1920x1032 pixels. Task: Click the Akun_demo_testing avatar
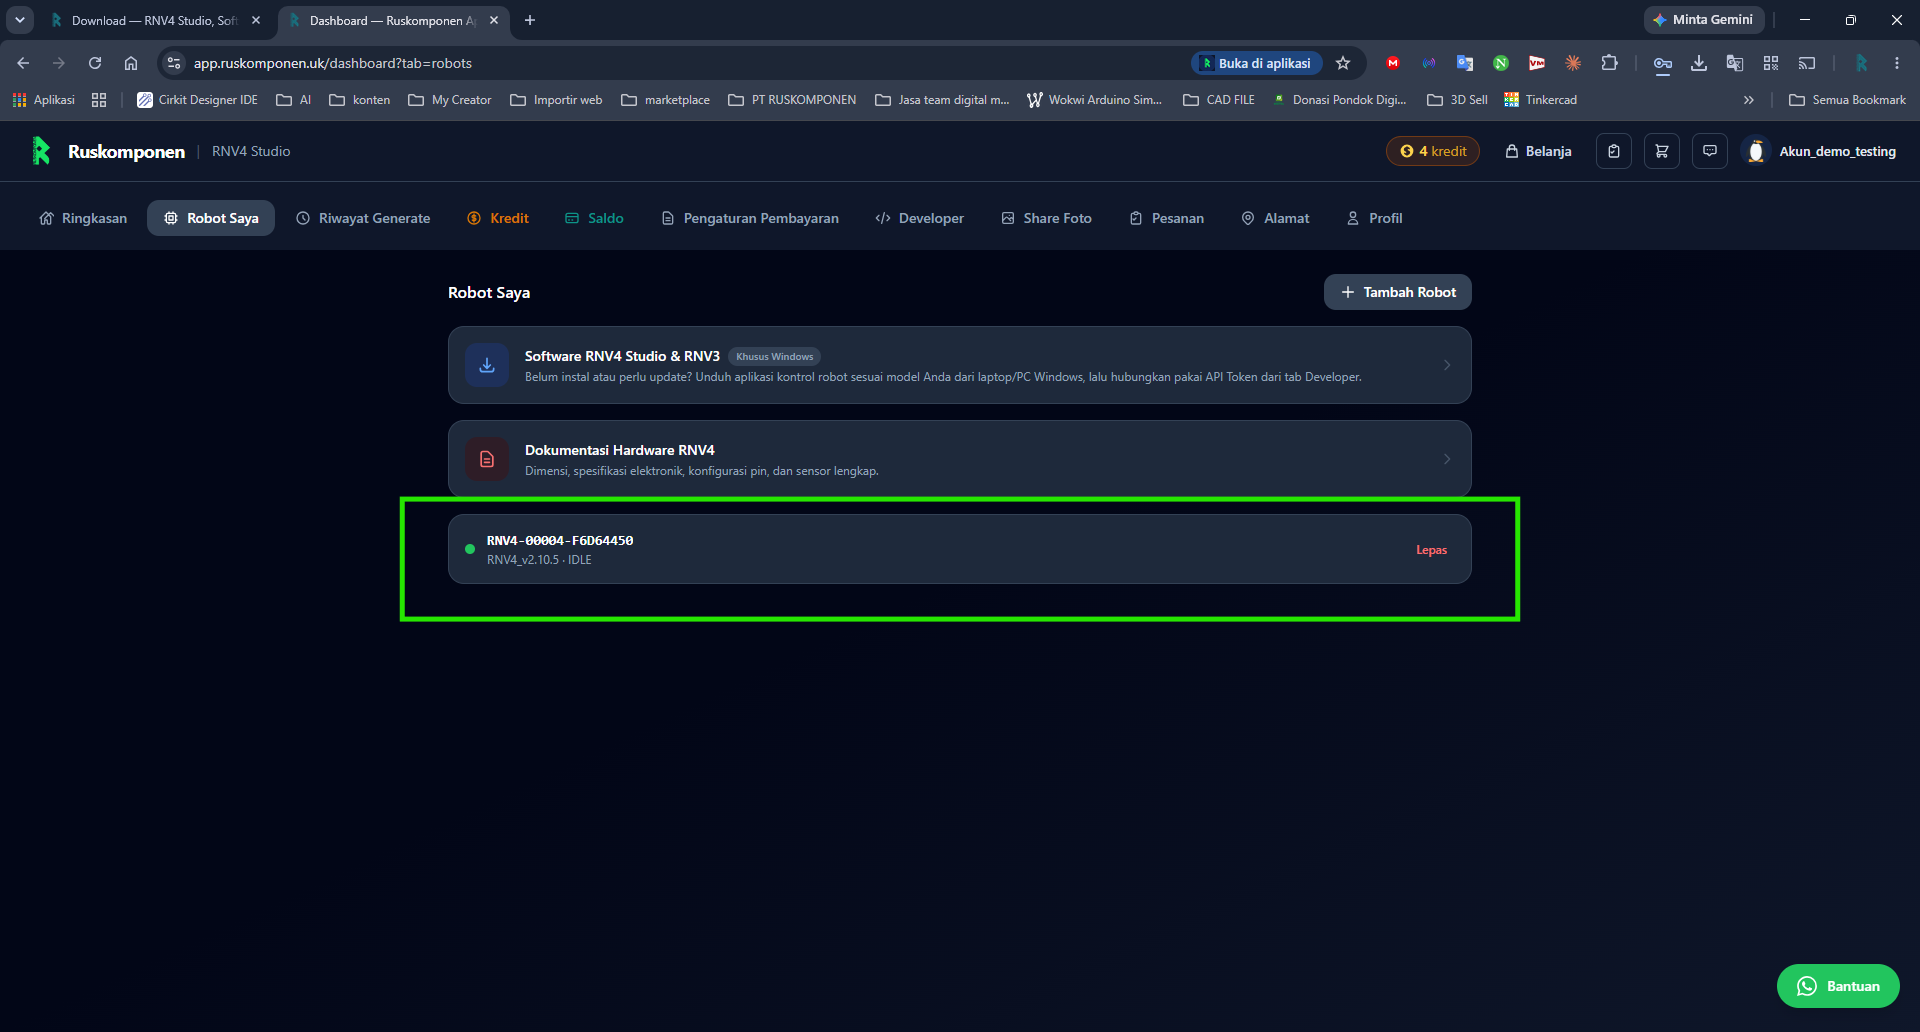coord(1755,151)
